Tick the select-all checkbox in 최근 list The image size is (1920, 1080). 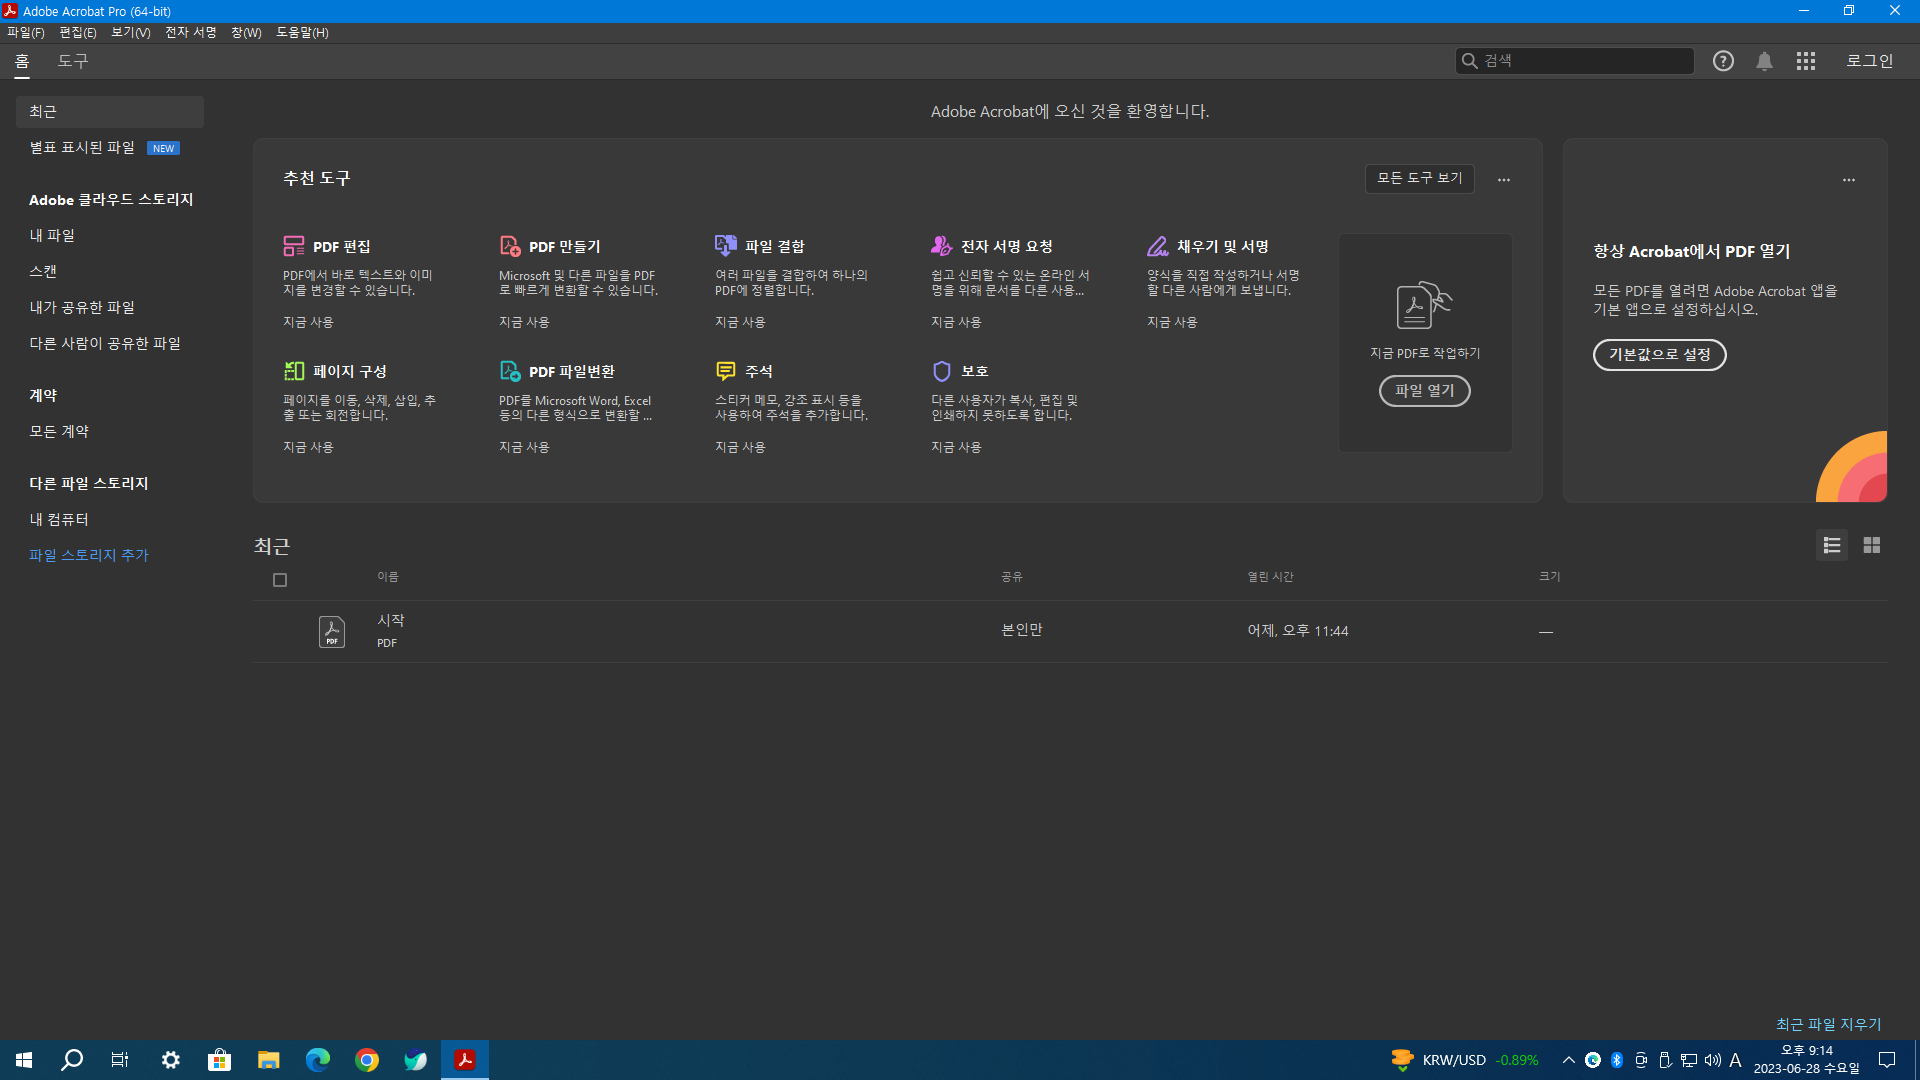tap(280, 580)
